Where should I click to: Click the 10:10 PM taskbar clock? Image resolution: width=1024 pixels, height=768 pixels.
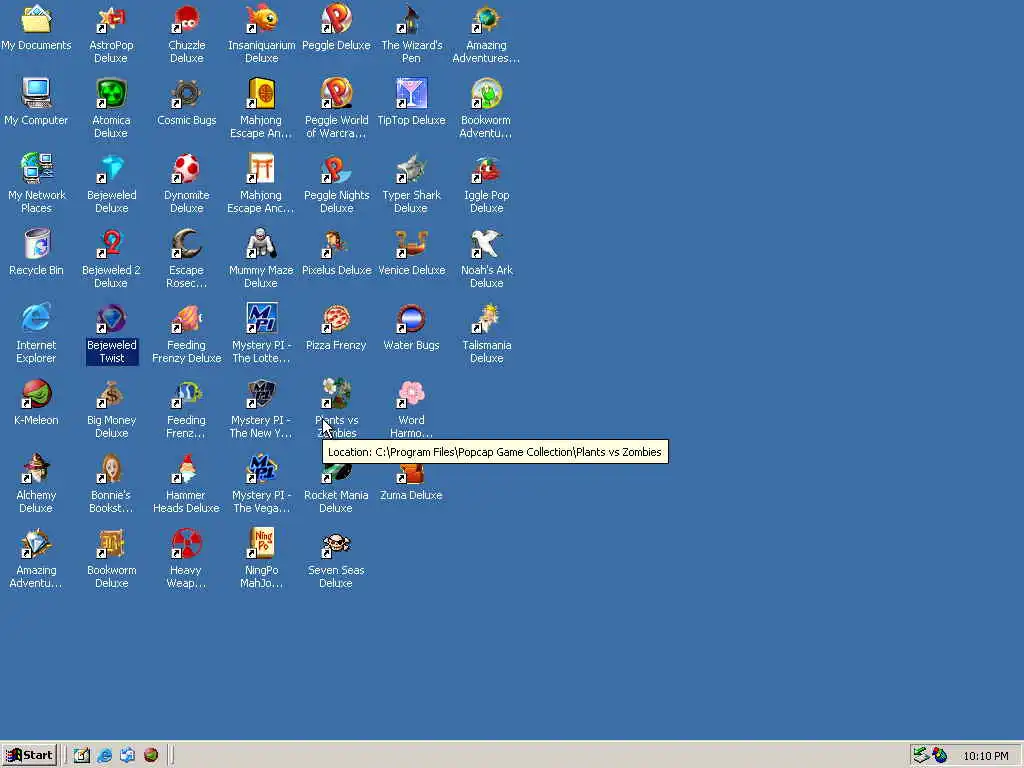[x=985, y=756]
